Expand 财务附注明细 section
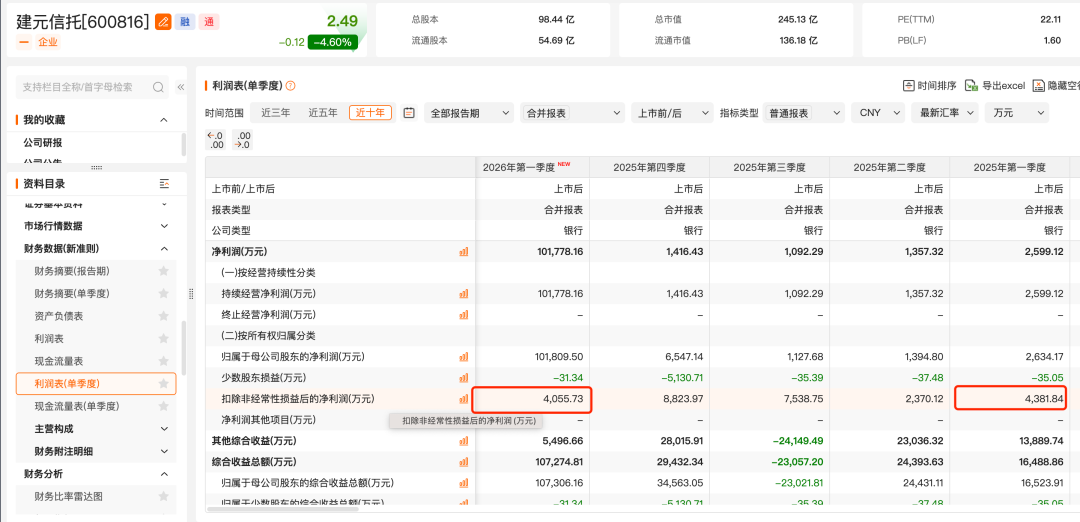1080x522 pixels. (164, 451)
